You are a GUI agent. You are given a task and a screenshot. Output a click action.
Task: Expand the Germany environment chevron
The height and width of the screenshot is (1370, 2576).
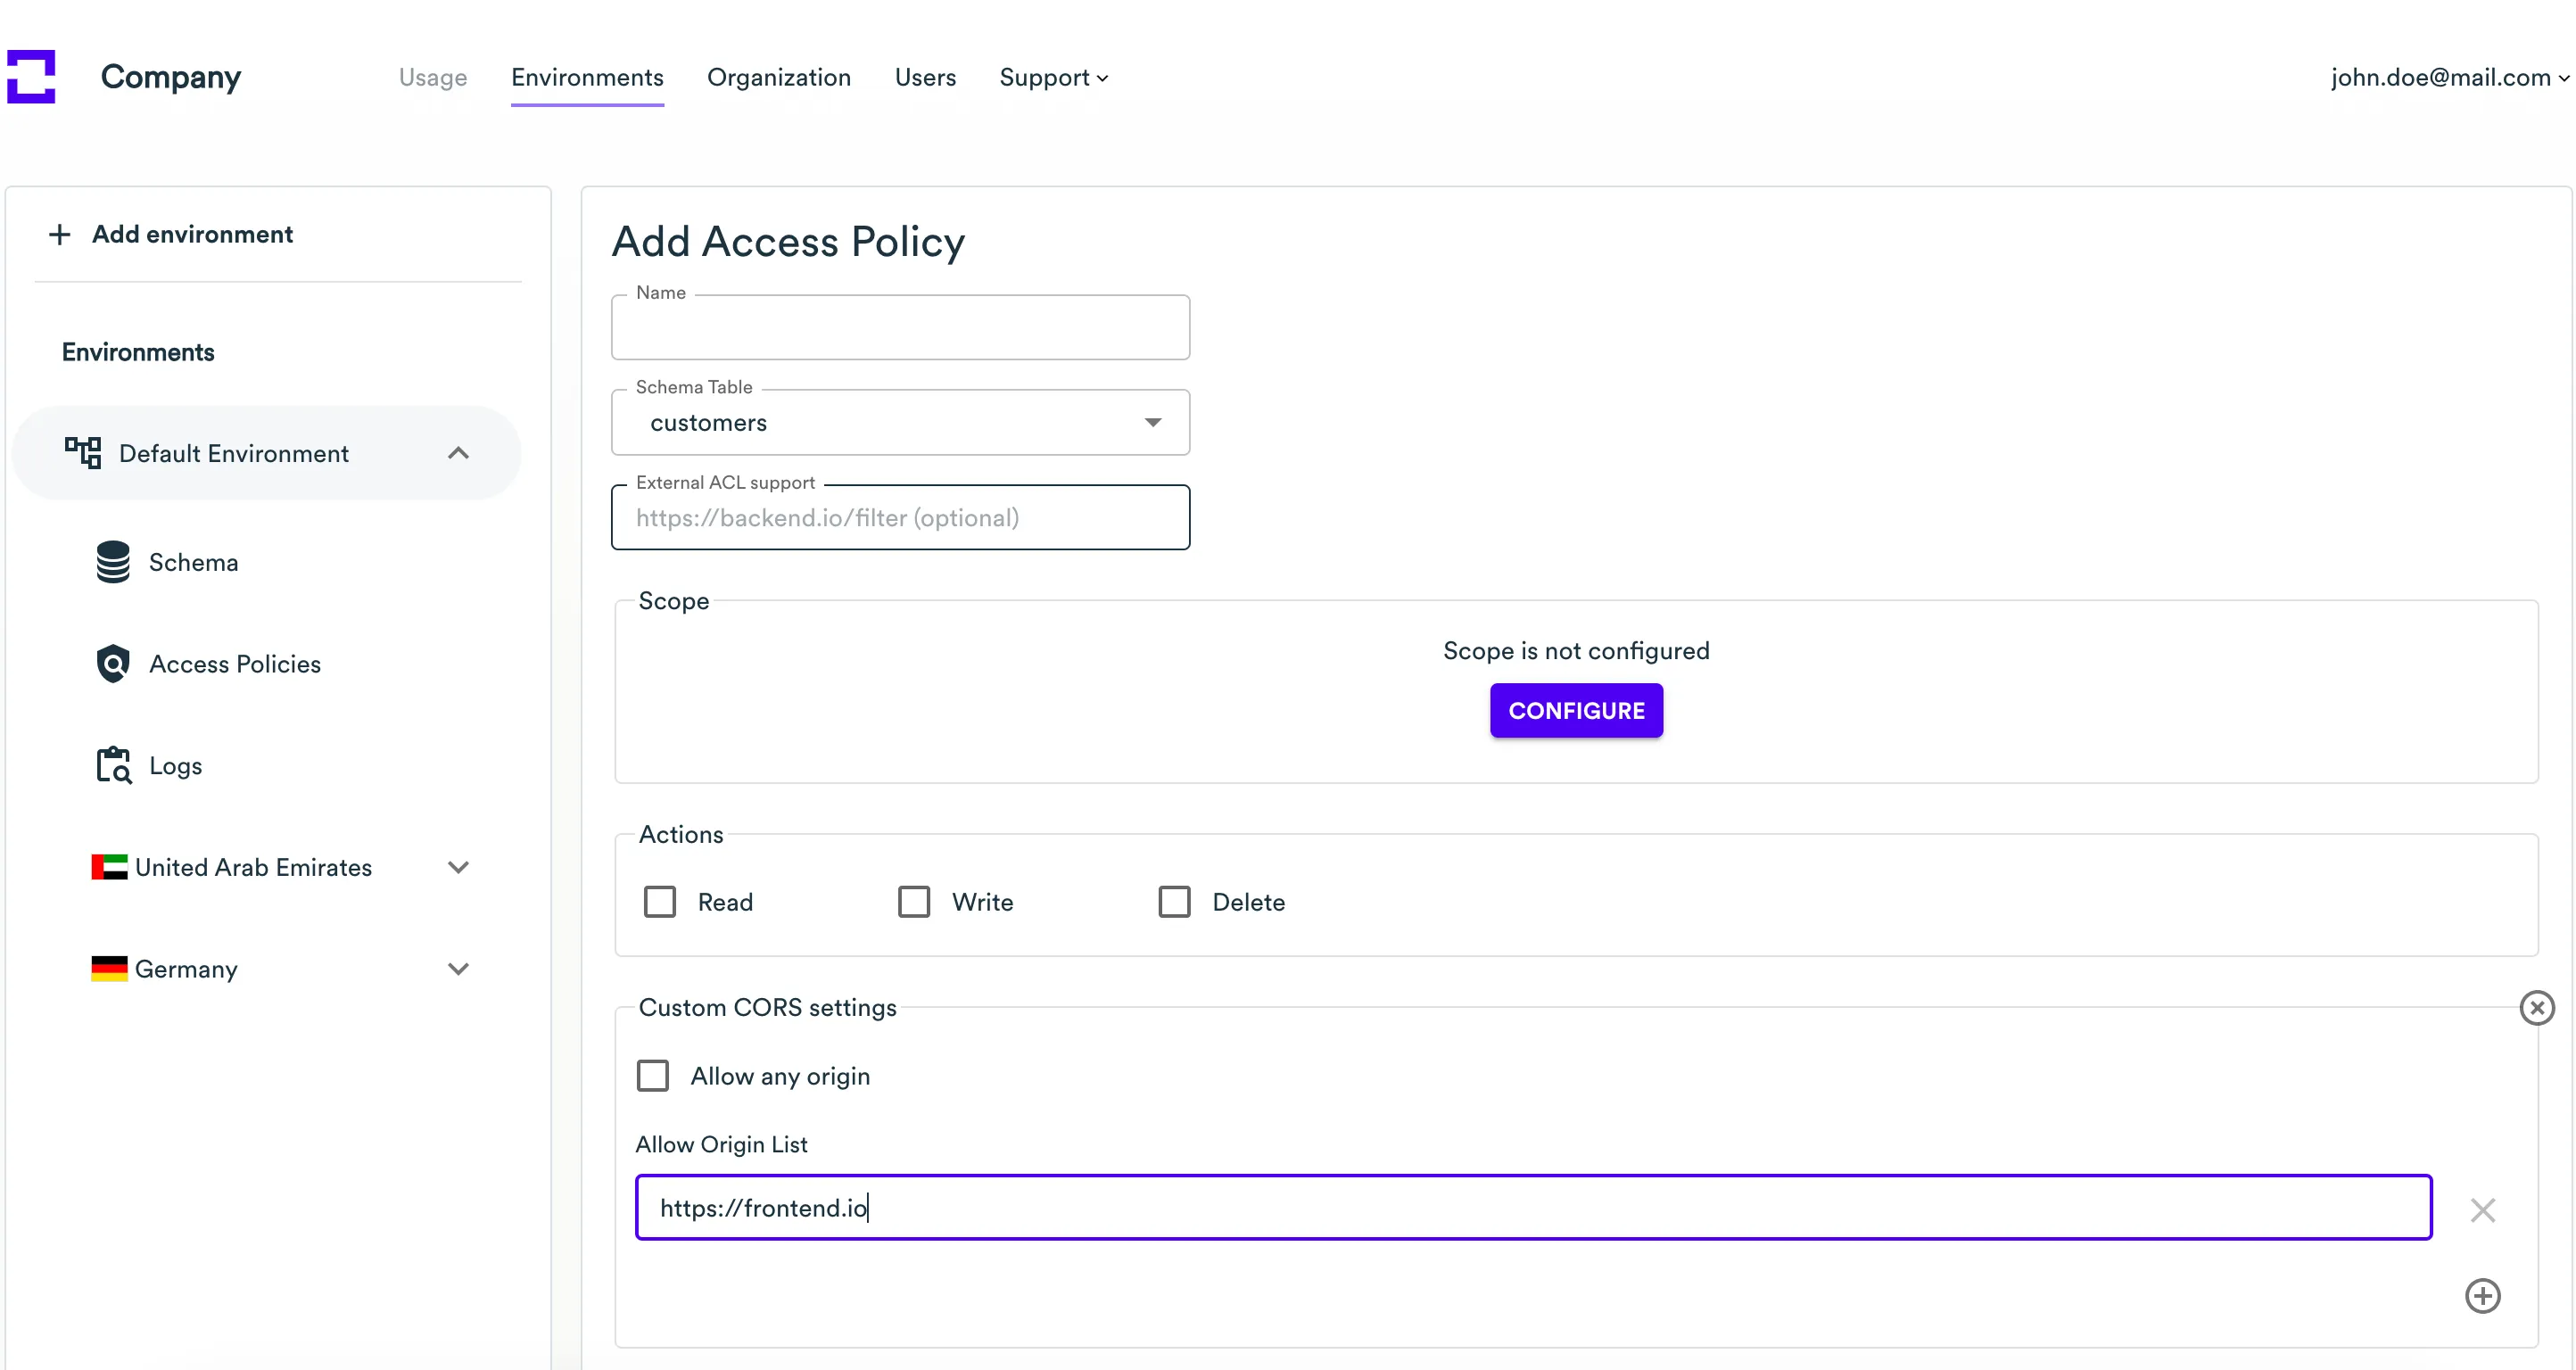458,969
